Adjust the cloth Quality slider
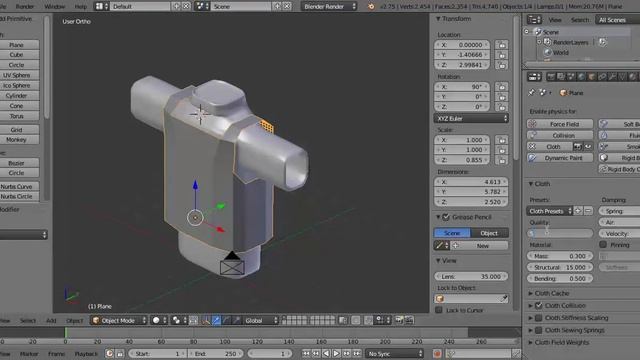Image resolution: width=640 pixels, height=360 pixels. 560,233
